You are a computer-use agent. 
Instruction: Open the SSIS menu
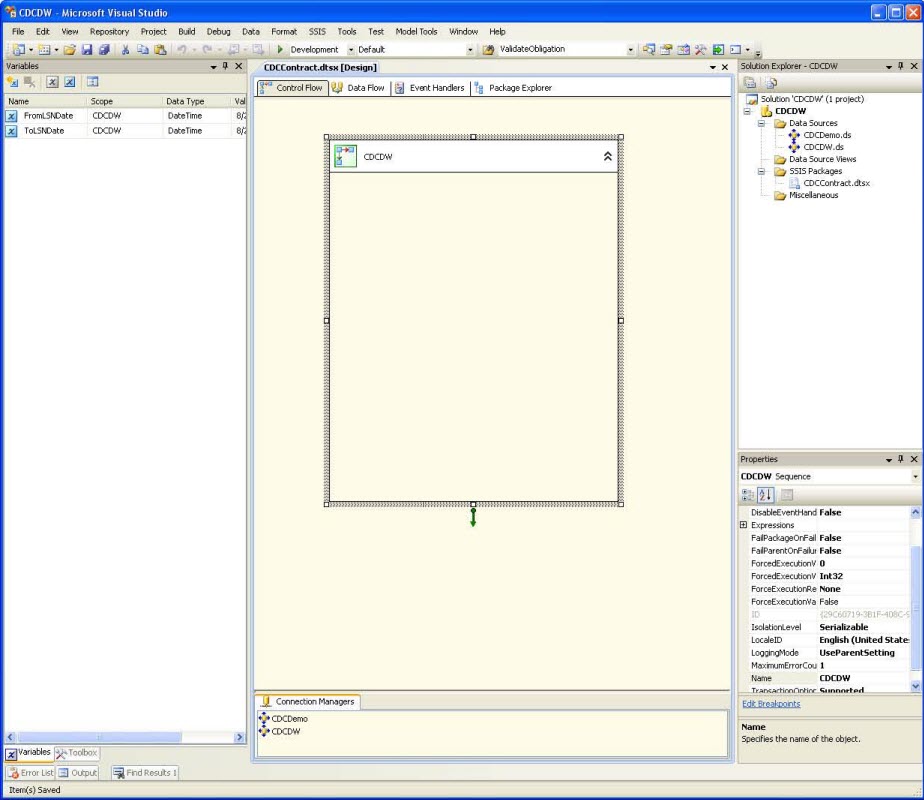(316, 31)
